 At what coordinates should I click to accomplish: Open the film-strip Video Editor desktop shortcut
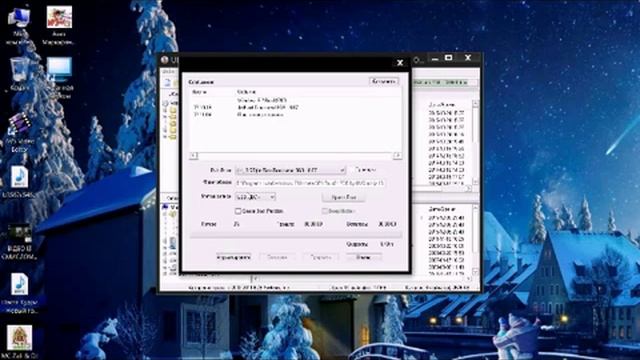click(19, 124)
